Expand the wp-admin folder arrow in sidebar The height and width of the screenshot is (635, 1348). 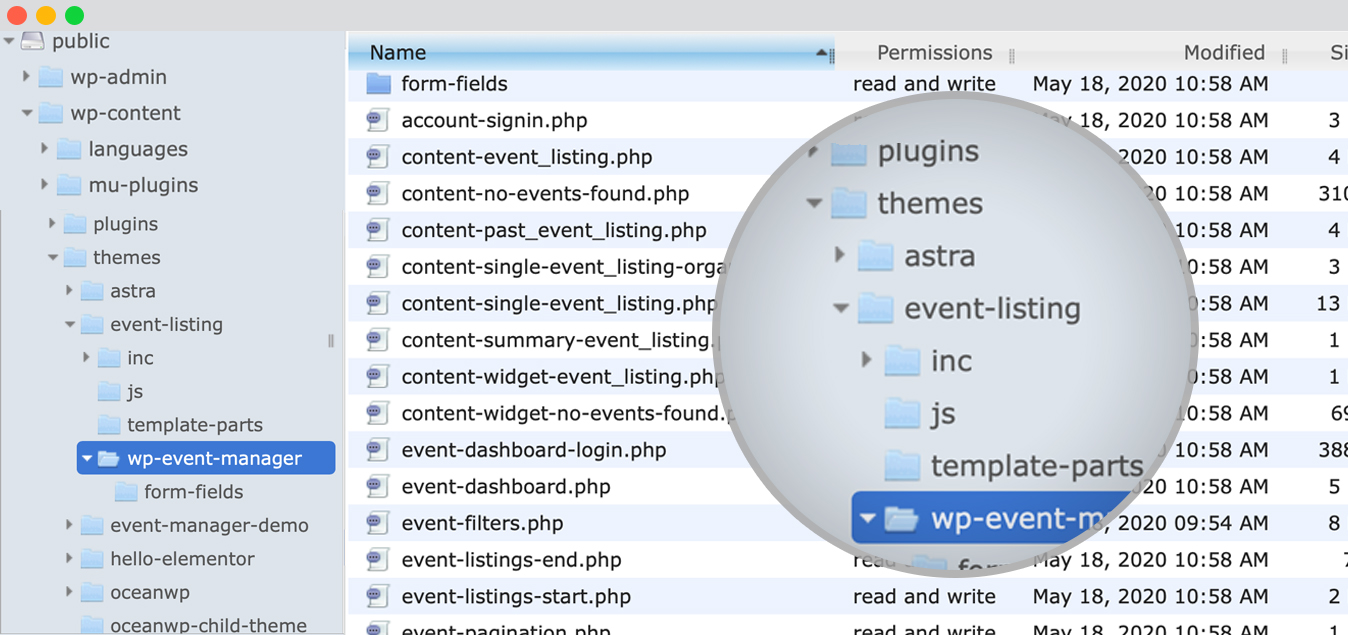(x=27, y=77)
